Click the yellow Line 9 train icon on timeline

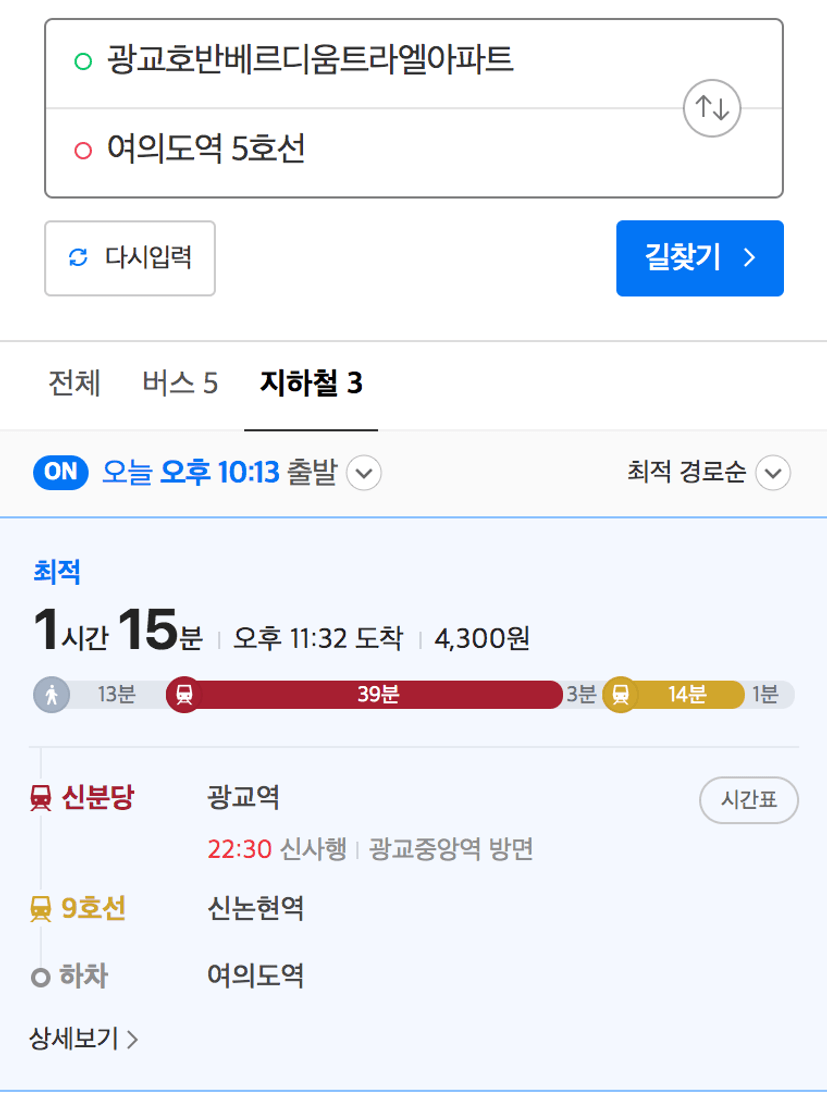point(620,694)
